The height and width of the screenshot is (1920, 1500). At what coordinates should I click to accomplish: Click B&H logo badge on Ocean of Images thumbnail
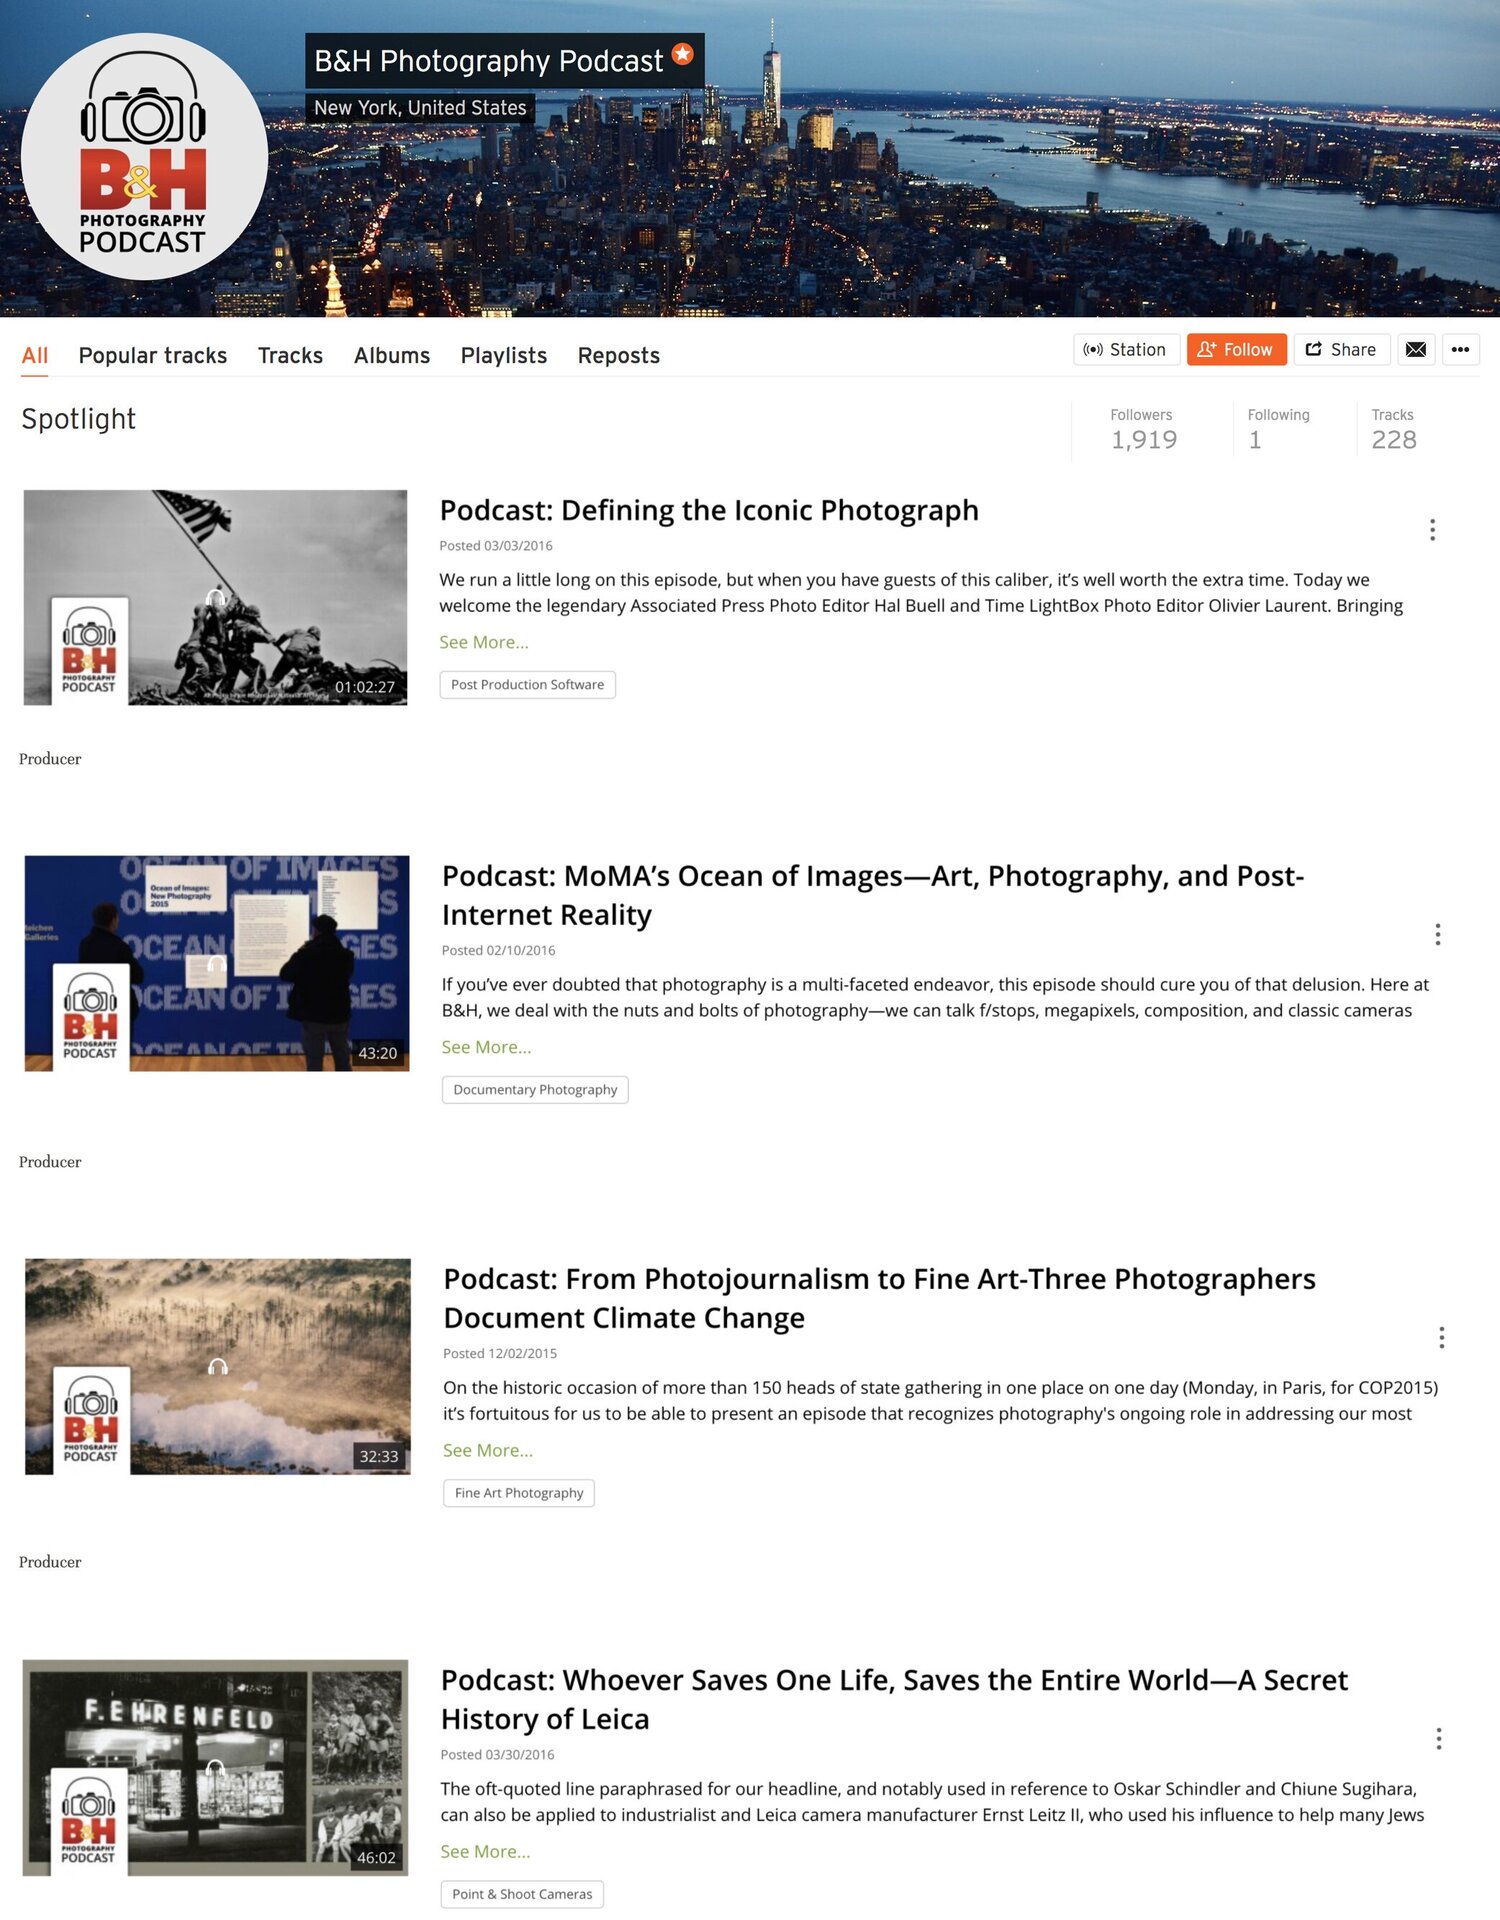pyautogui.click(x=90, y=1017)
